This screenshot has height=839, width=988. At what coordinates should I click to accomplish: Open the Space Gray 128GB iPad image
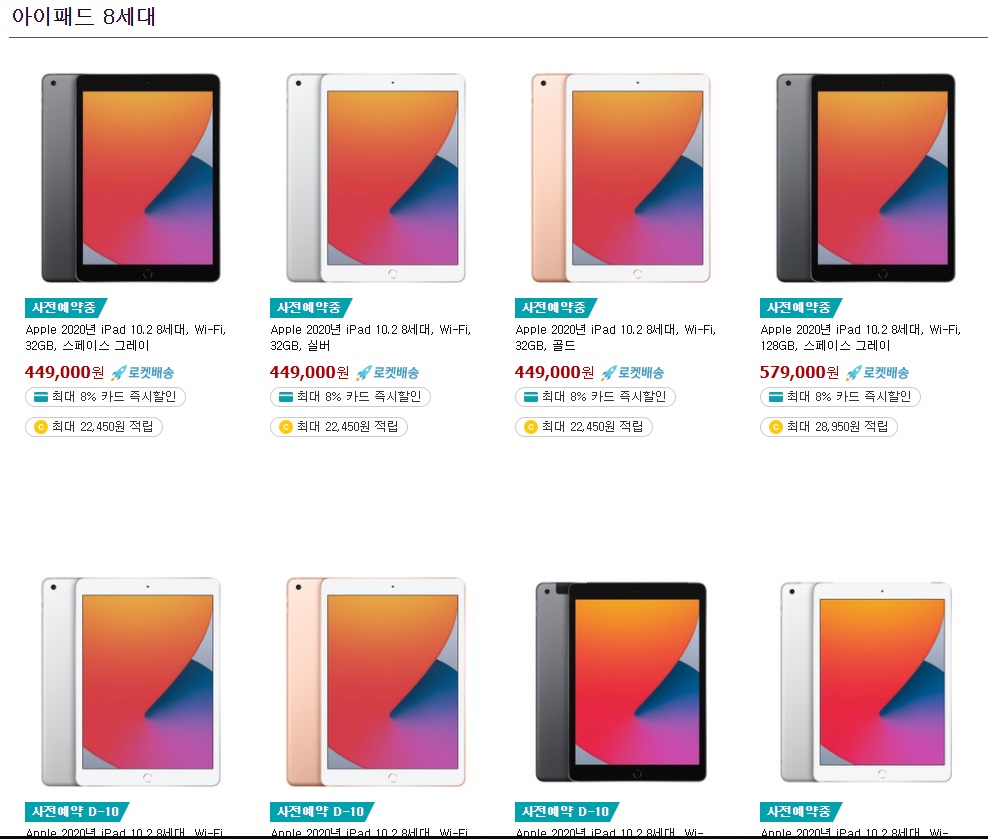click(866, 178)
